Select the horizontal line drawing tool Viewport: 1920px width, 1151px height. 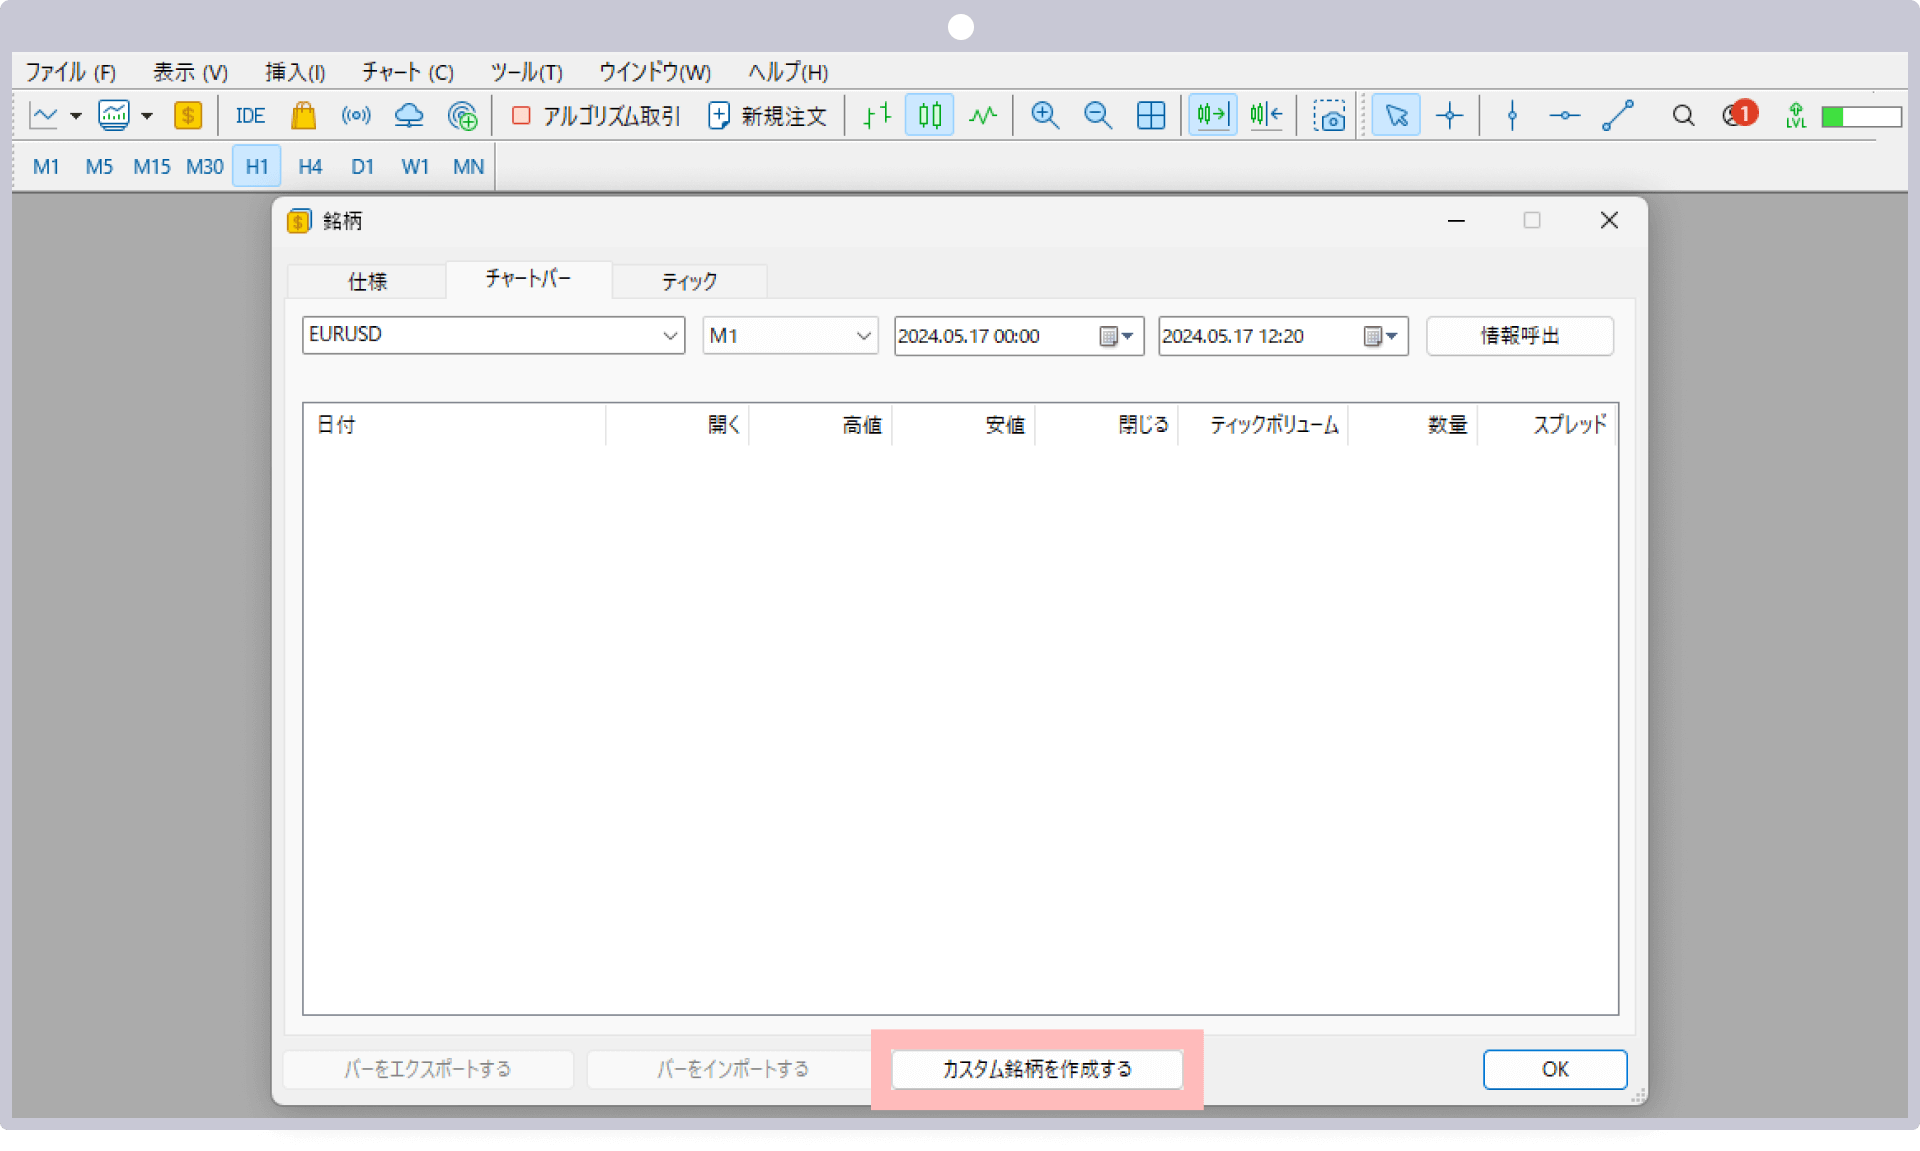1565,116
